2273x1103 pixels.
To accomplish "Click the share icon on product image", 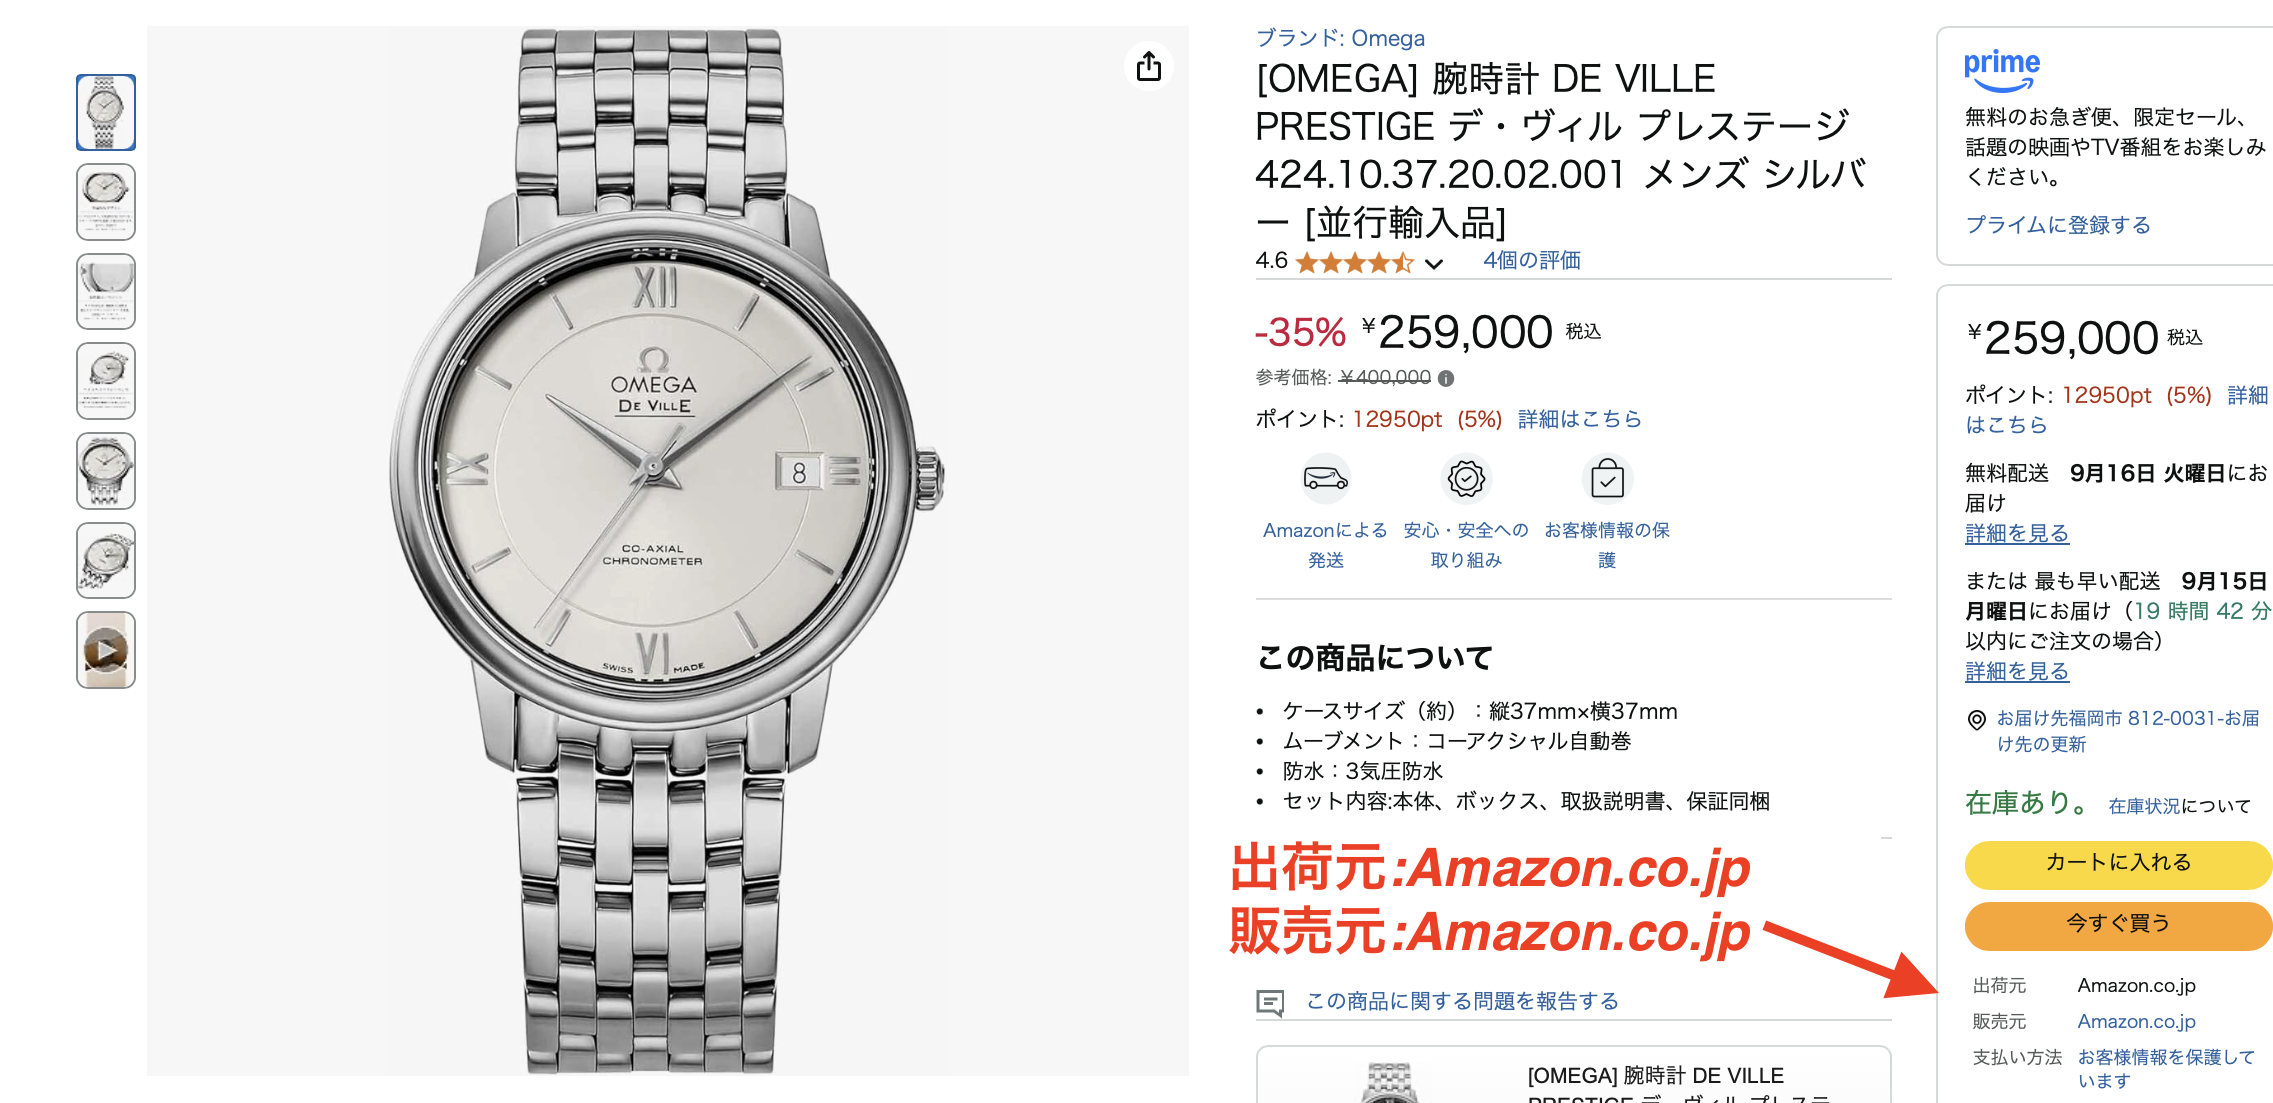I will (x=1149, y=66).
